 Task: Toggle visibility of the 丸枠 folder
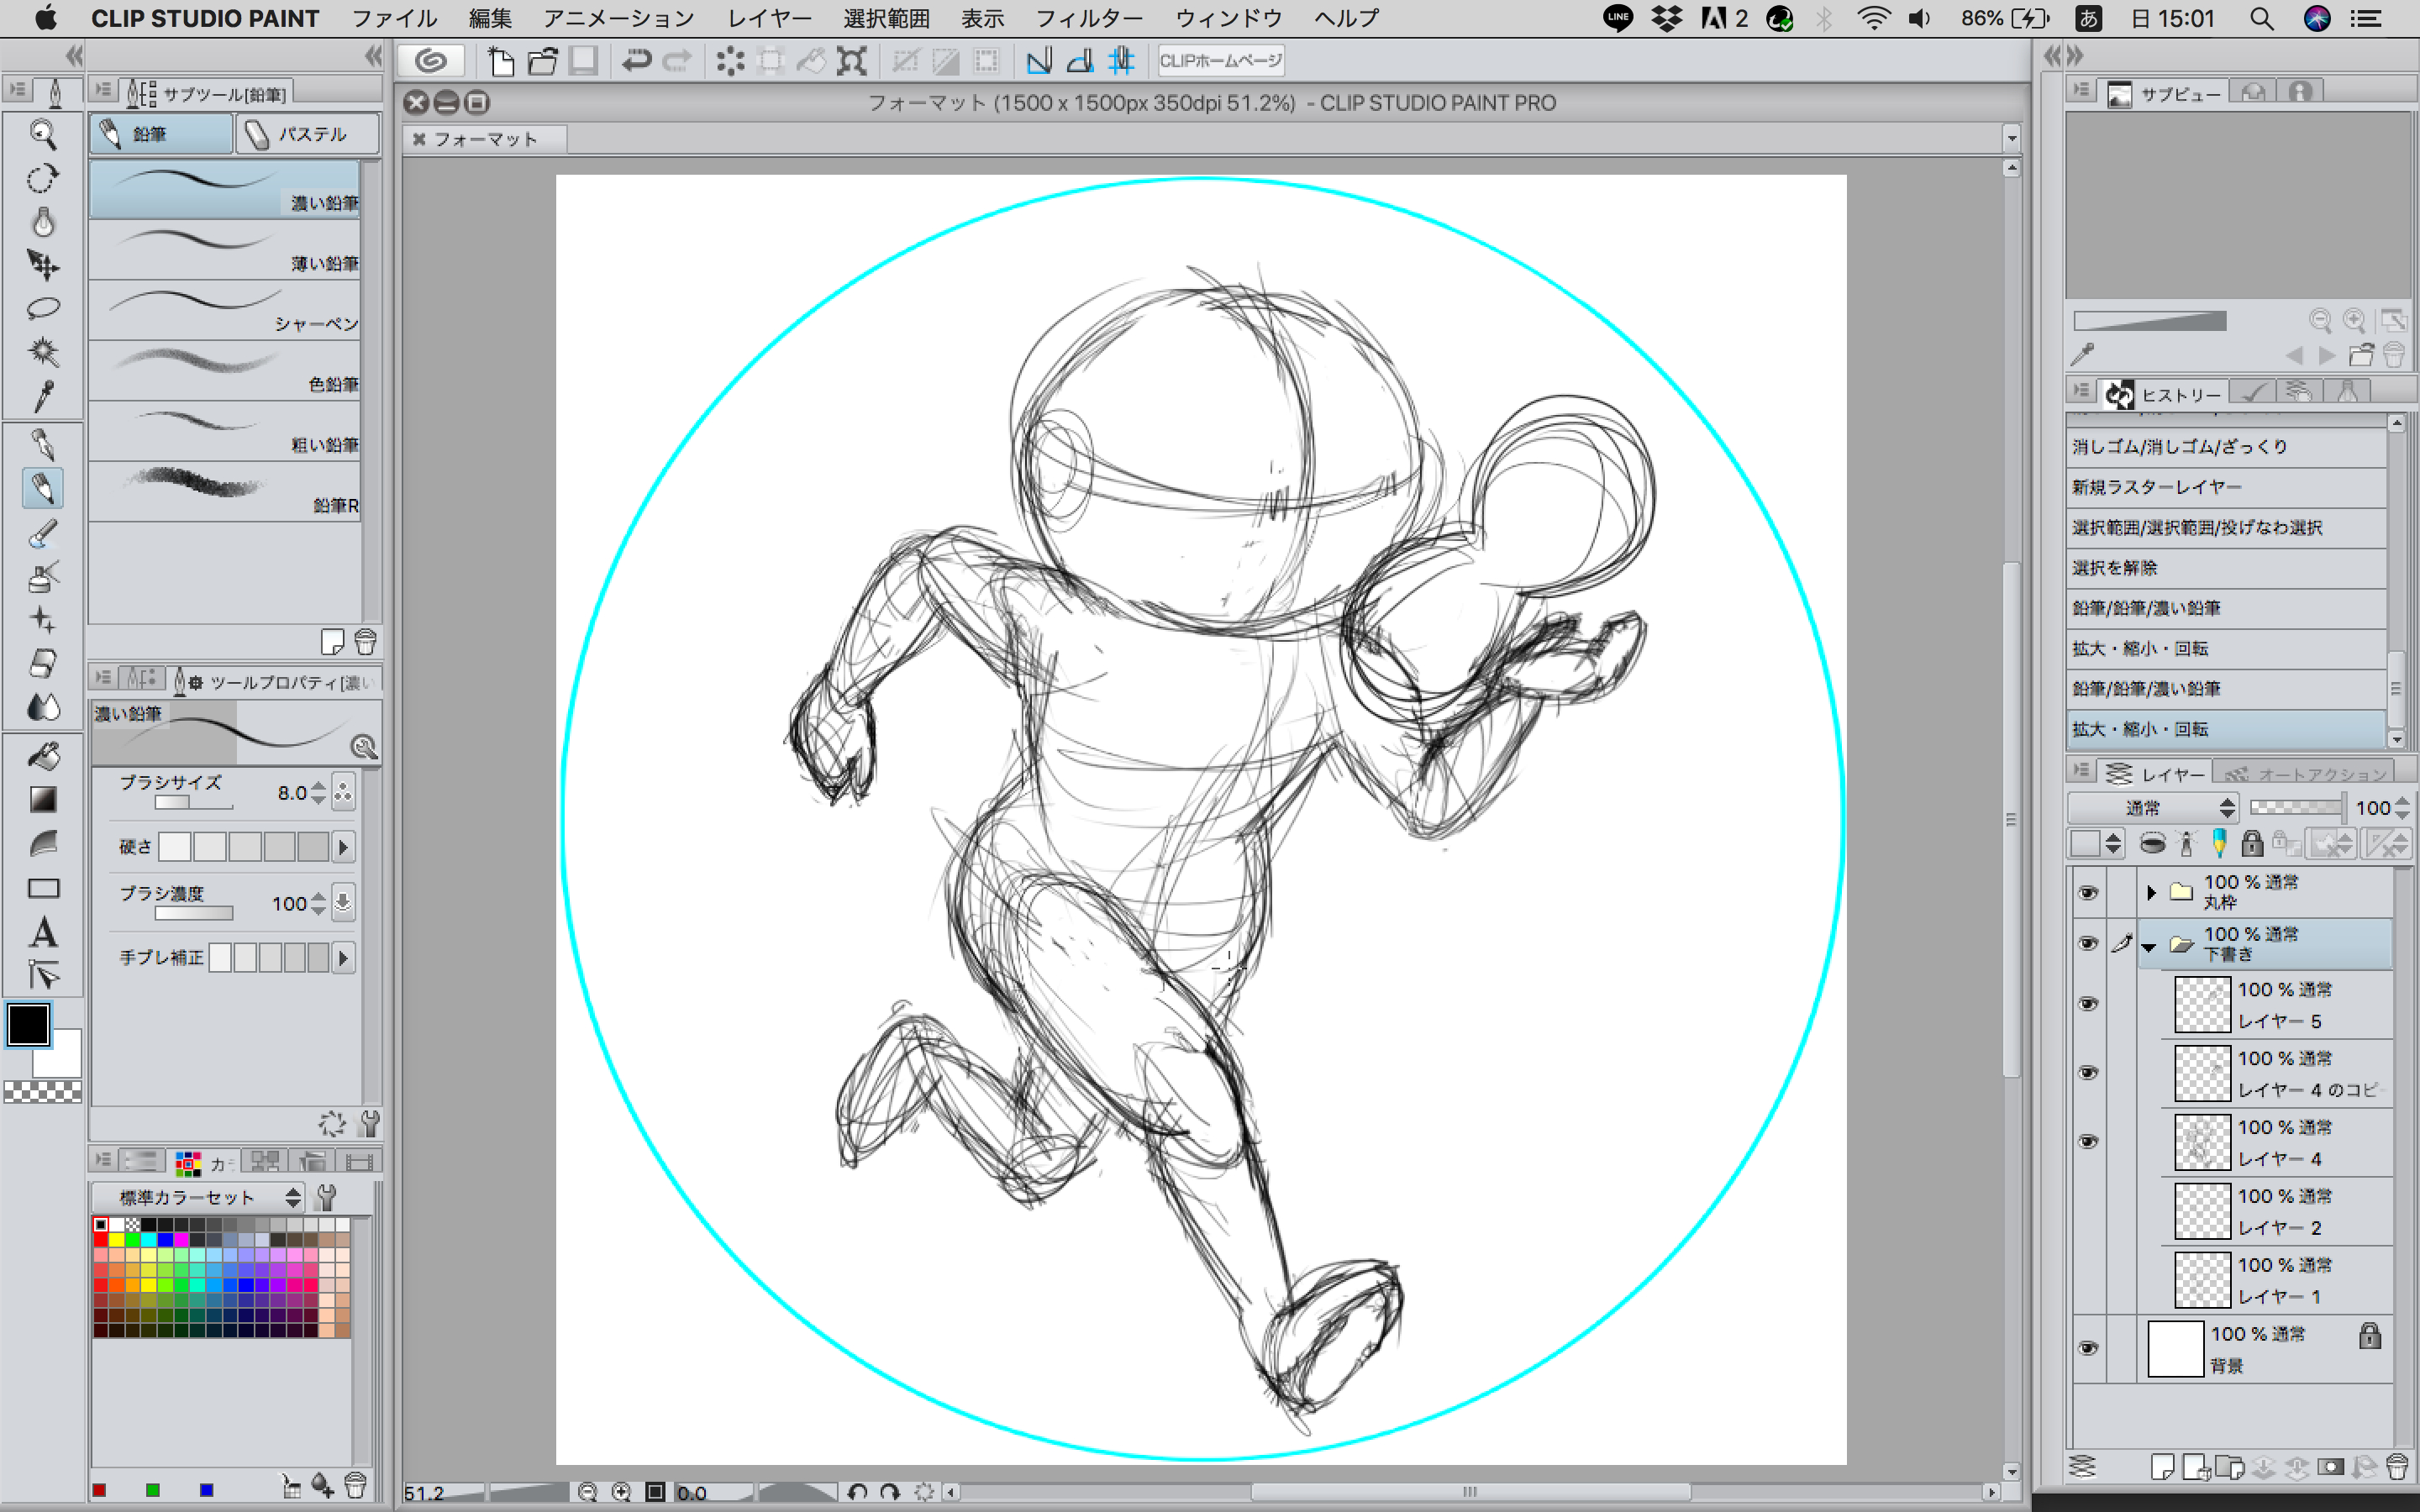click(x=2088, y=892)
